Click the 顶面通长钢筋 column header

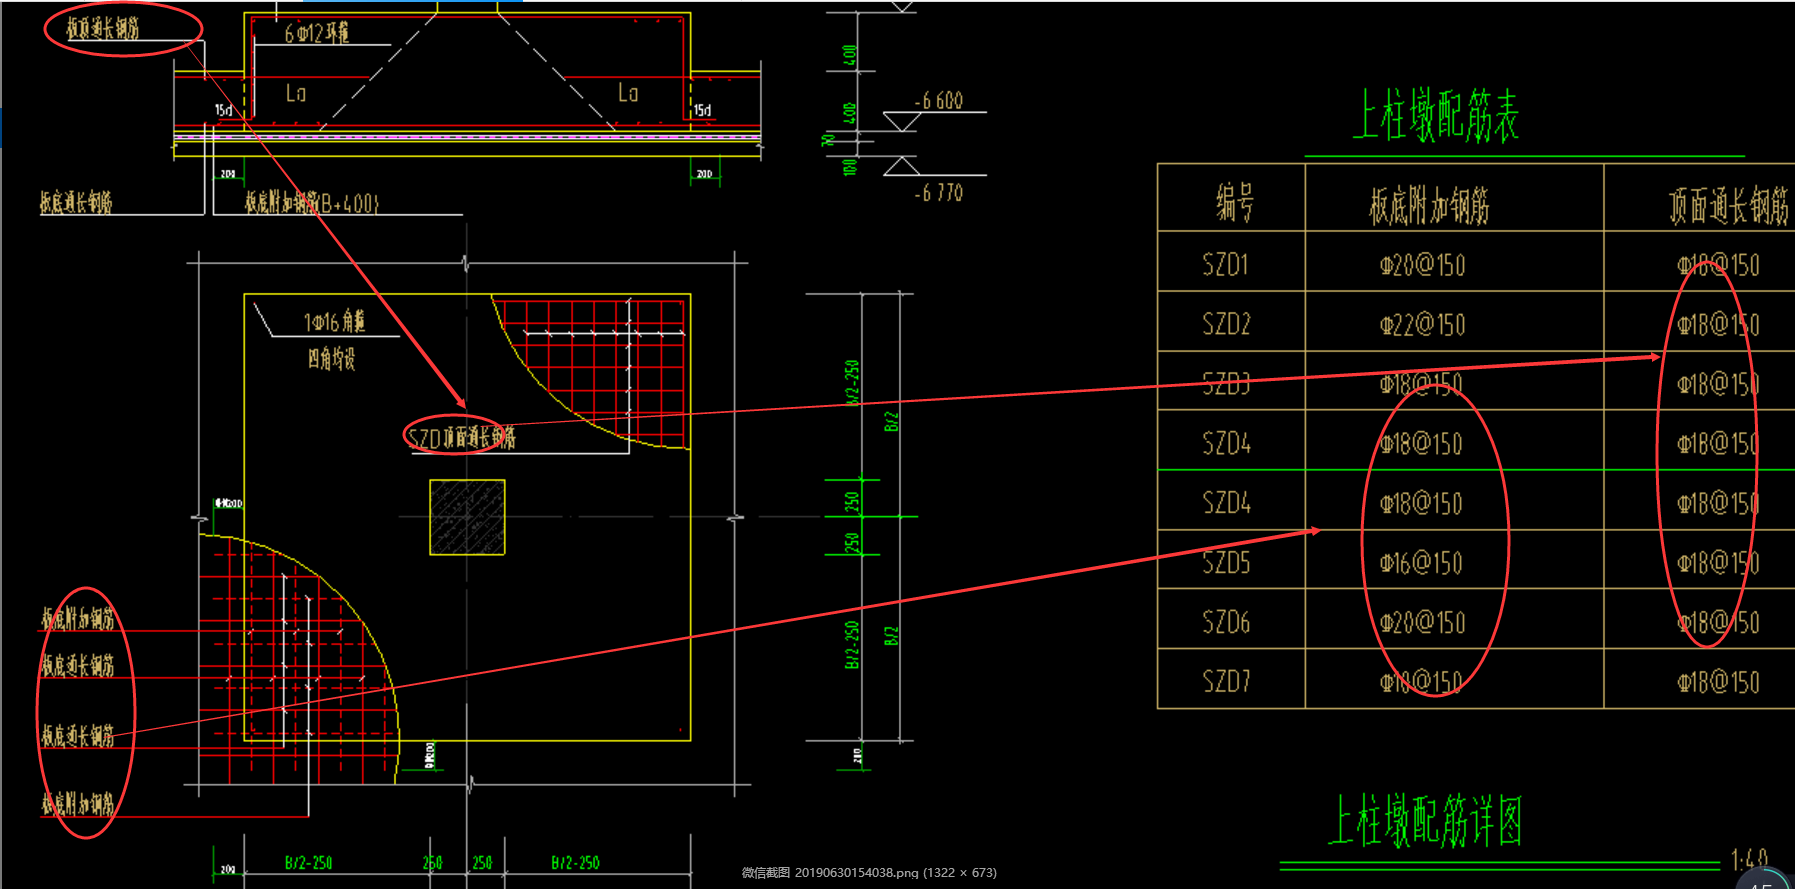pos(1728,206)
